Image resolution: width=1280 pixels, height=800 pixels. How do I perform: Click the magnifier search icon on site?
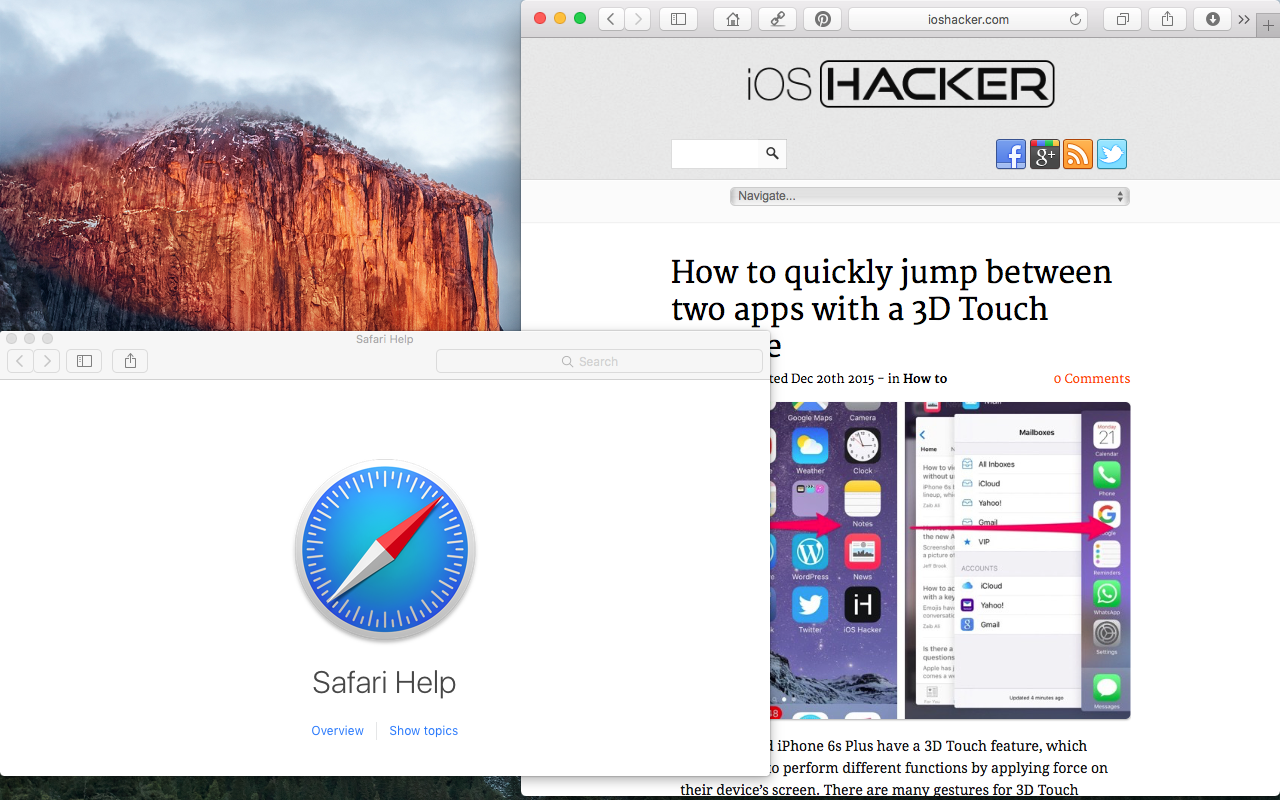[x=773, y=154]
